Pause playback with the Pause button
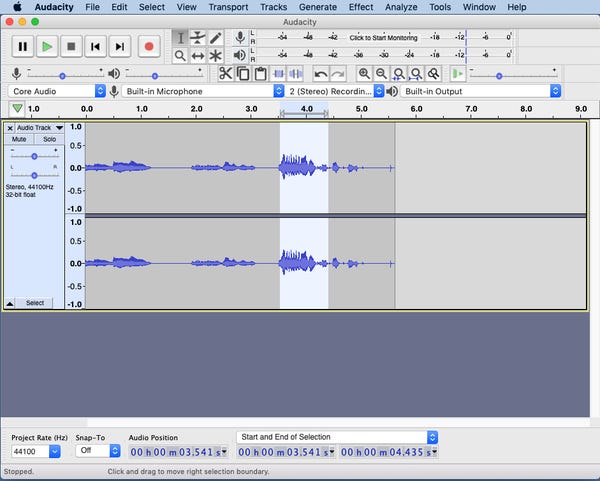The height and width of the screenshot is (481, 600). click(23, 47)
